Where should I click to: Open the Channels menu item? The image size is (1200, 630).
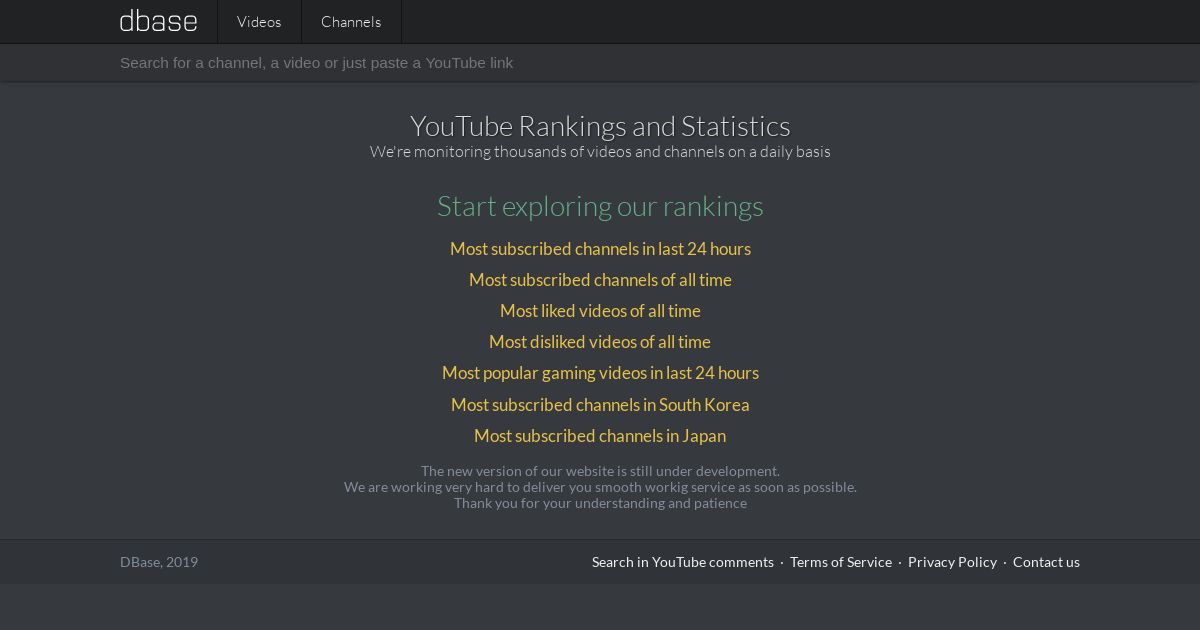(x=351, y=21)
